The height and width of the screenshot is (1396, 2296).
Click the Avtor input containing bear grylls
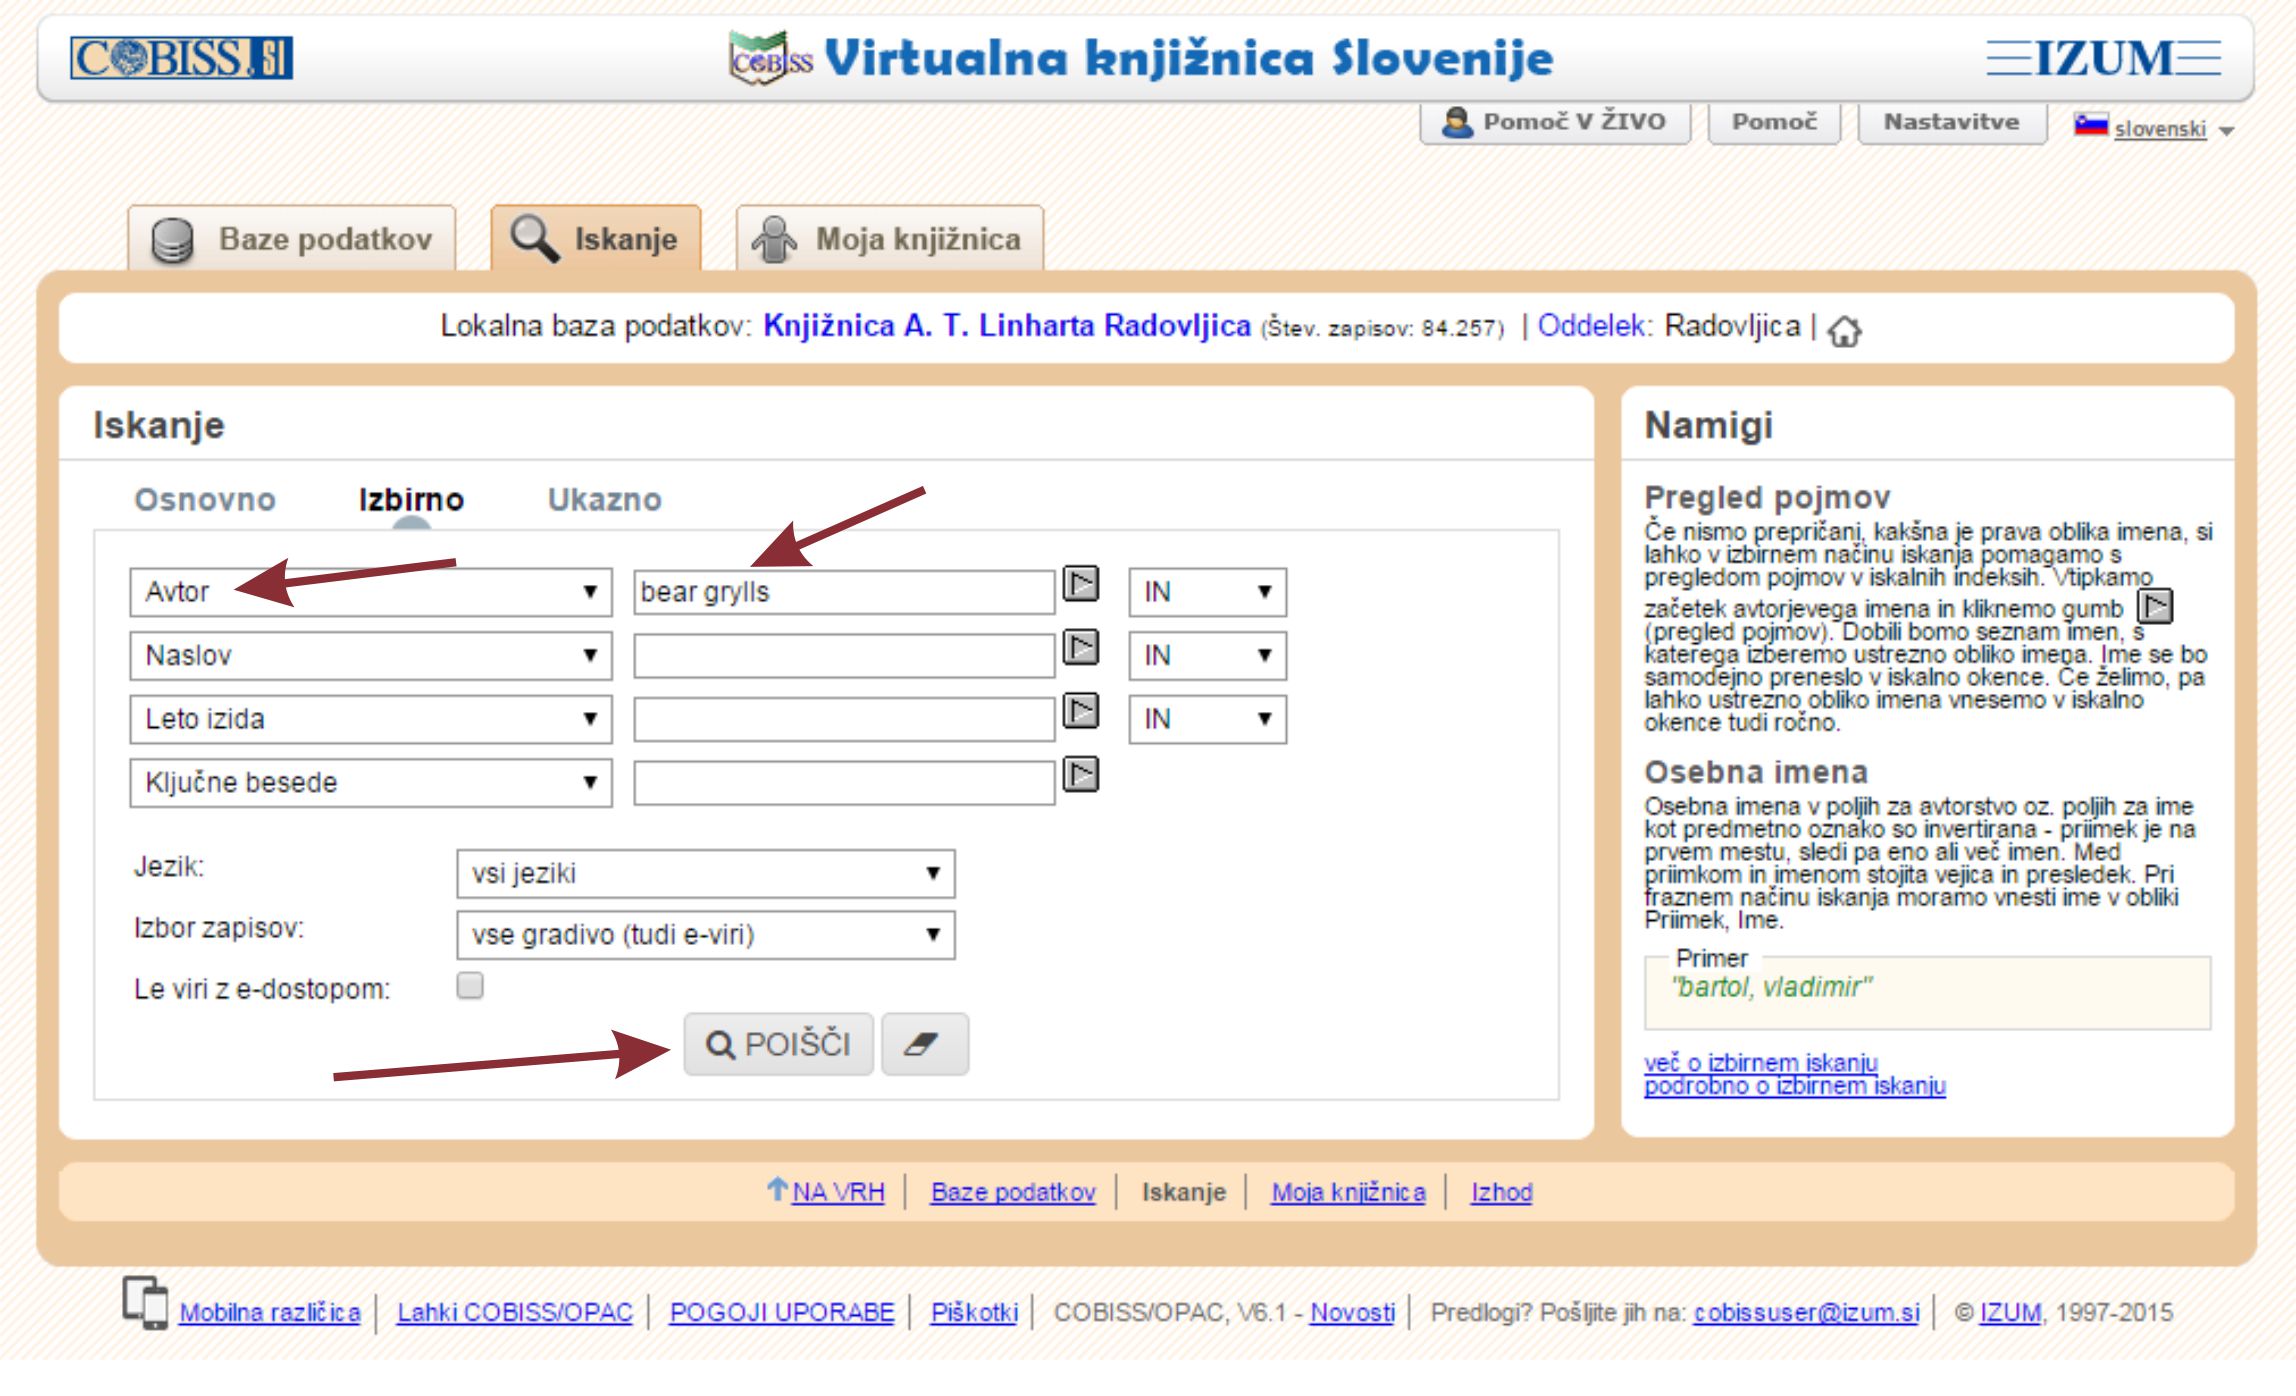pyautogui.click(x=844, y=592)
